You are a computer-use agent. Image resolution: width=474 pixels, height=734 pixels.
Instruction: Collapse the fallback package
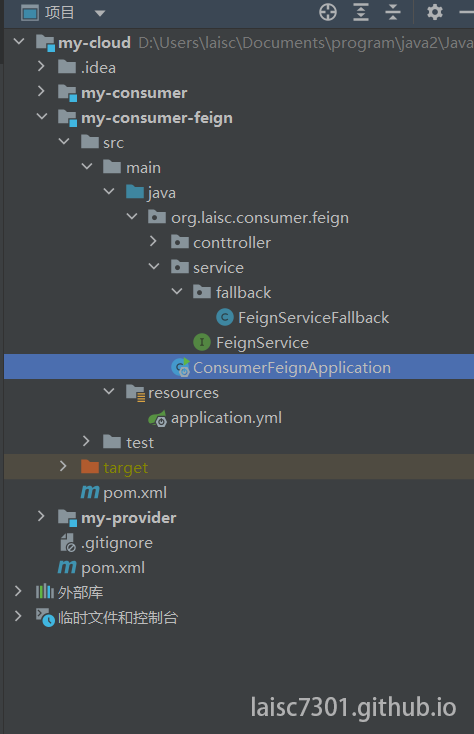(177, 291)
